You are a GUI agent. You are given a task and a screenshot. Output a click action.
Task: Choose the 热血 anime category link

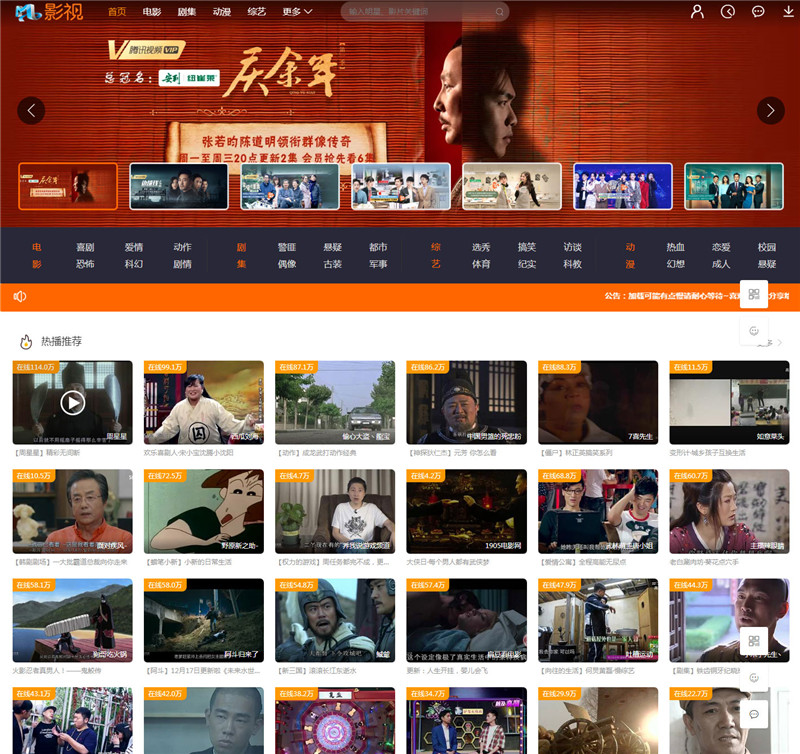676,247
